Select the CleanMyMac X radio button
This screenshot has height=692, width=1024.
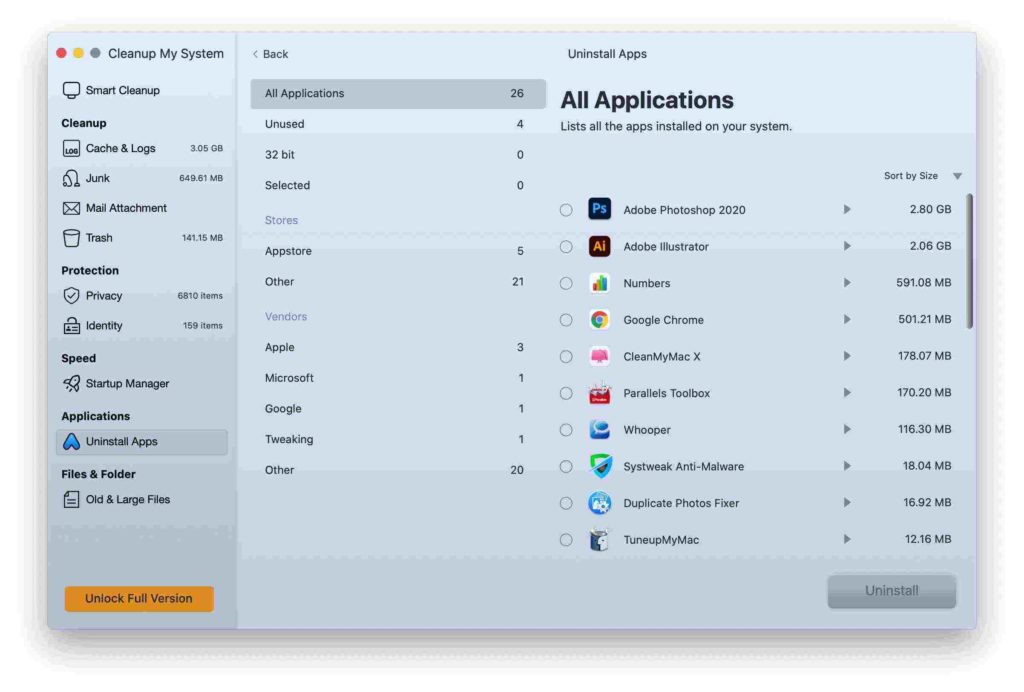pos(566,356)
